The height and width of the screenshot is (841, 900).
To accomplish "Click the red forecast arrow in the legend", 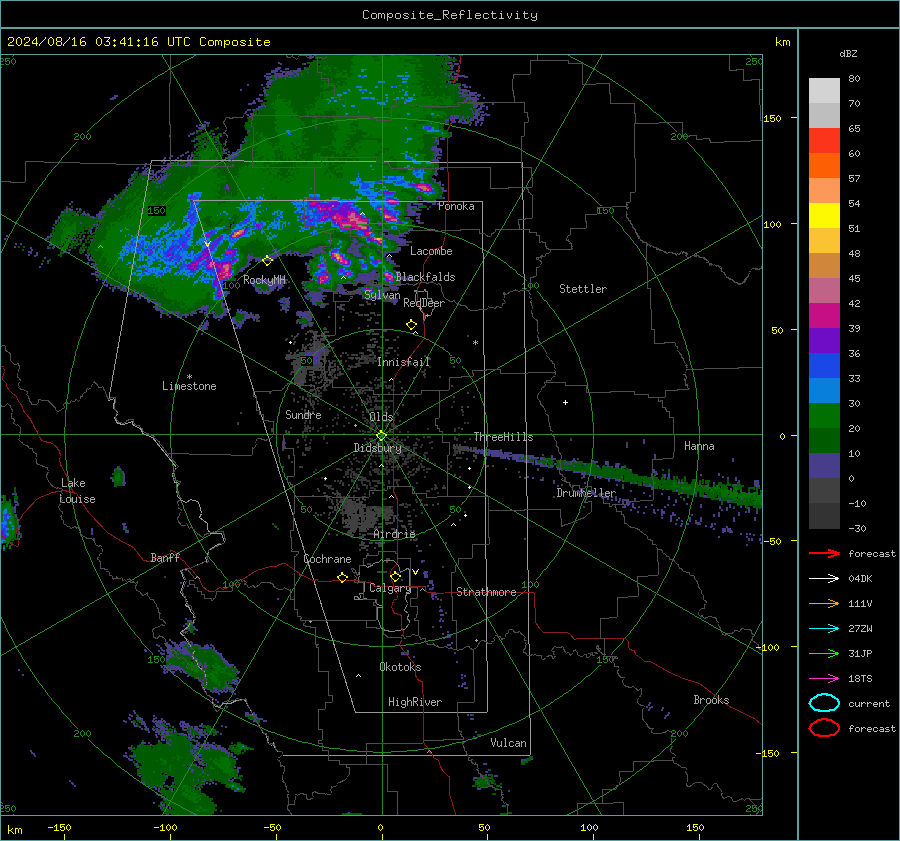I will pos(824,553).
